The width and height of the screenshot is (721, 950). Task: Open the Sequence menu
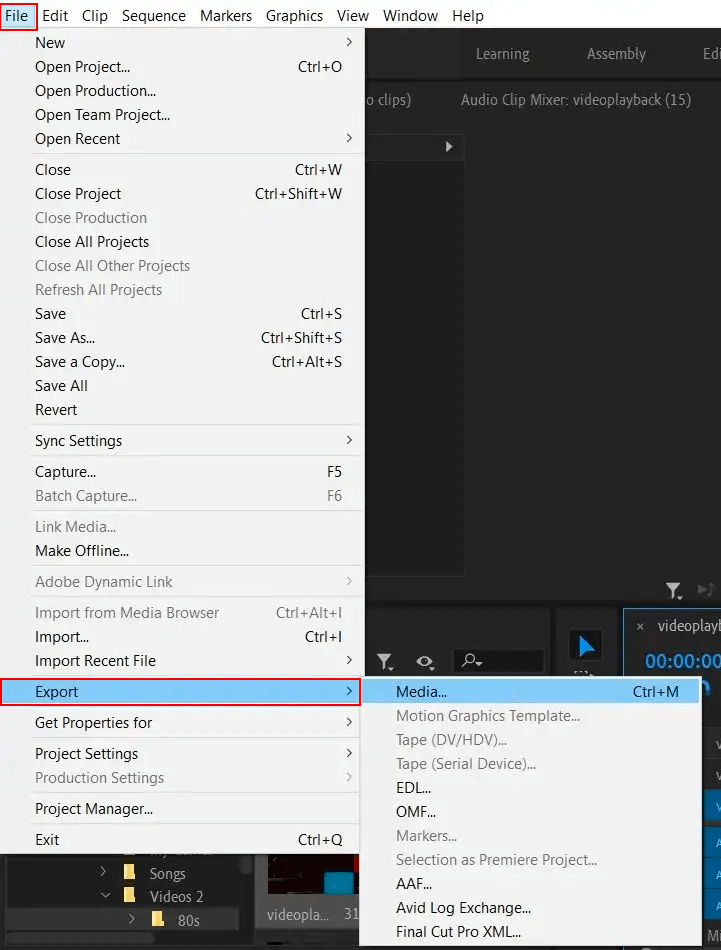(154, 16)
